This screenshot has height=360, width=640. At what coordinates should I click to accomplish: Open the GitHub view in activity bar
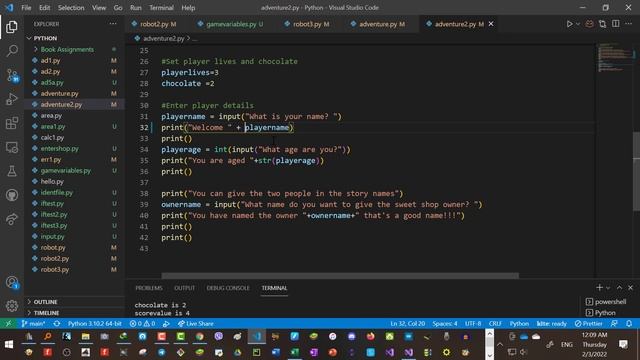(x=12, y=195)
